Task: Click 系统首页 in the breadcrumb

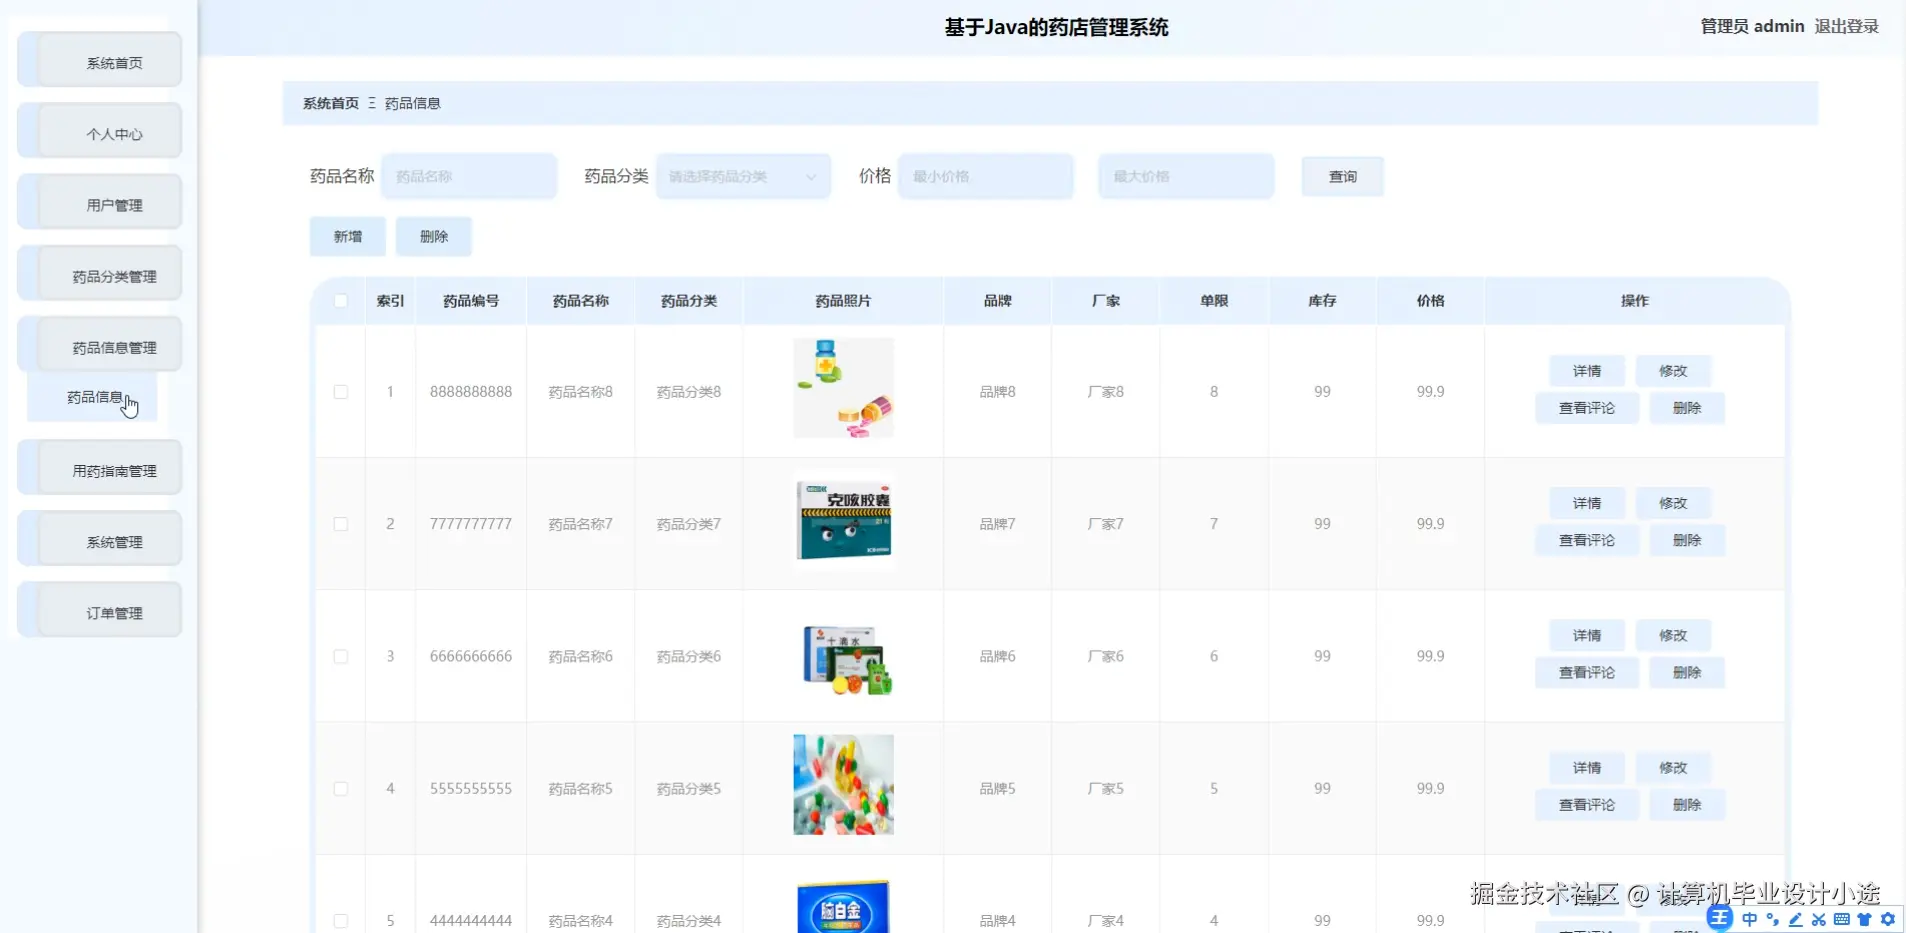Action: point(330,103)
